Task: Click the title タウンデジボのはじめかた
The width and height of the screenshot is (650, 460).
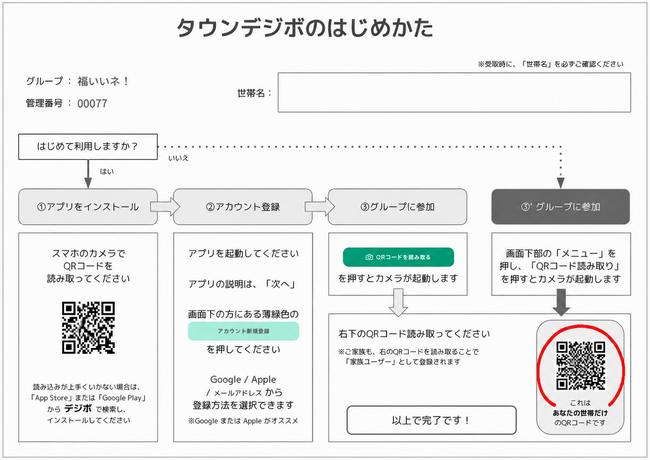Action: pos(305,28)
